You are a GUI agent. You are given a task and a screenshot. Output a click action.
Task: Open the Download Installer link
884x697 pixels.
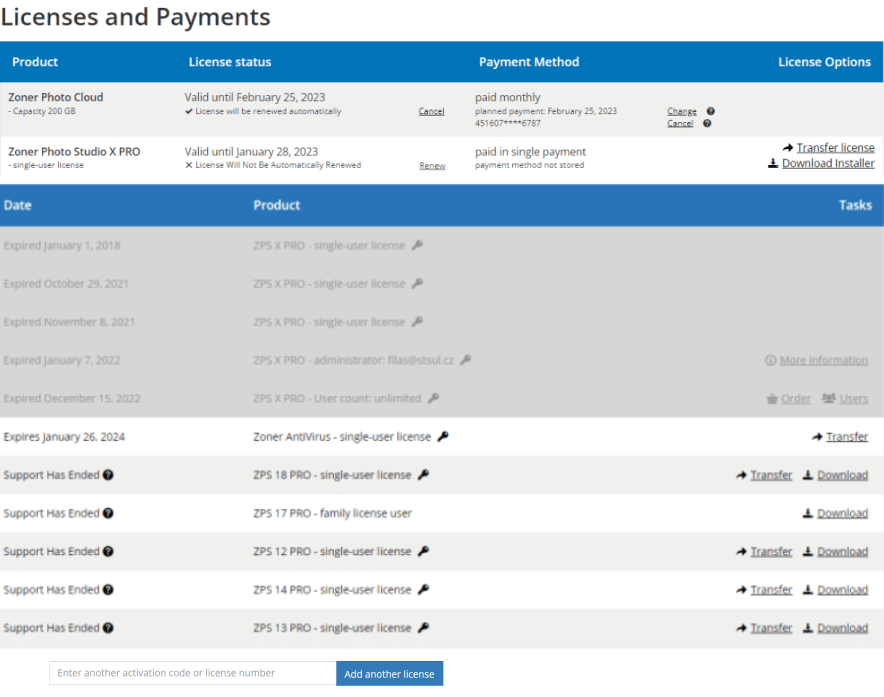(828, 164)
